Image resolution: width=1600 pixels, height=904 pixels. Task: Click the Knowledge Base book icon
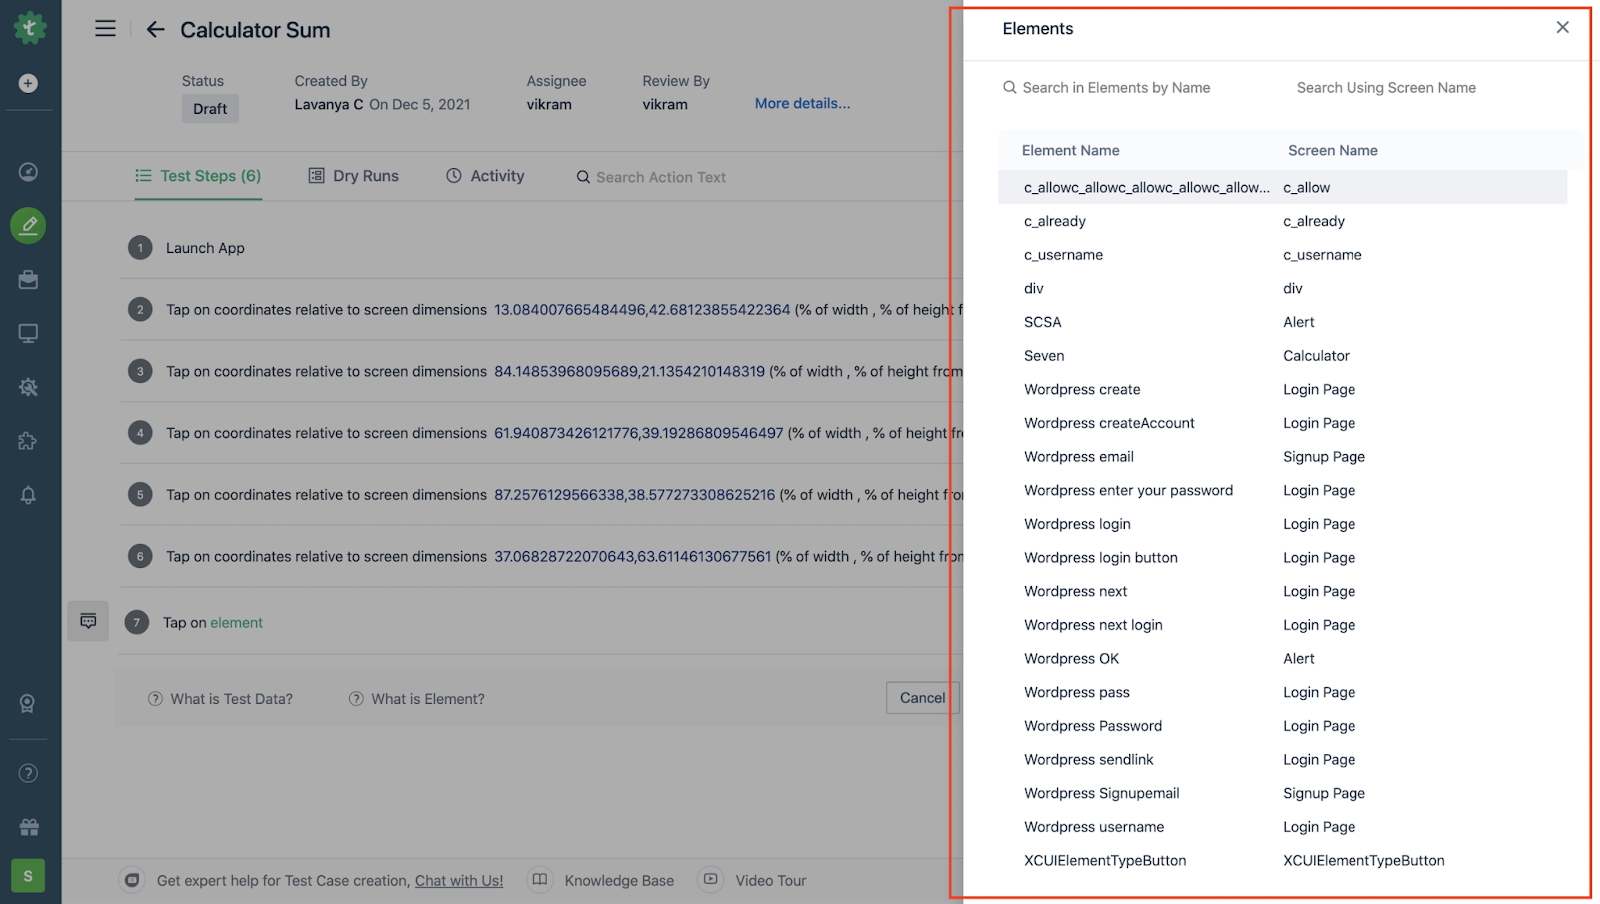[540, 880]
